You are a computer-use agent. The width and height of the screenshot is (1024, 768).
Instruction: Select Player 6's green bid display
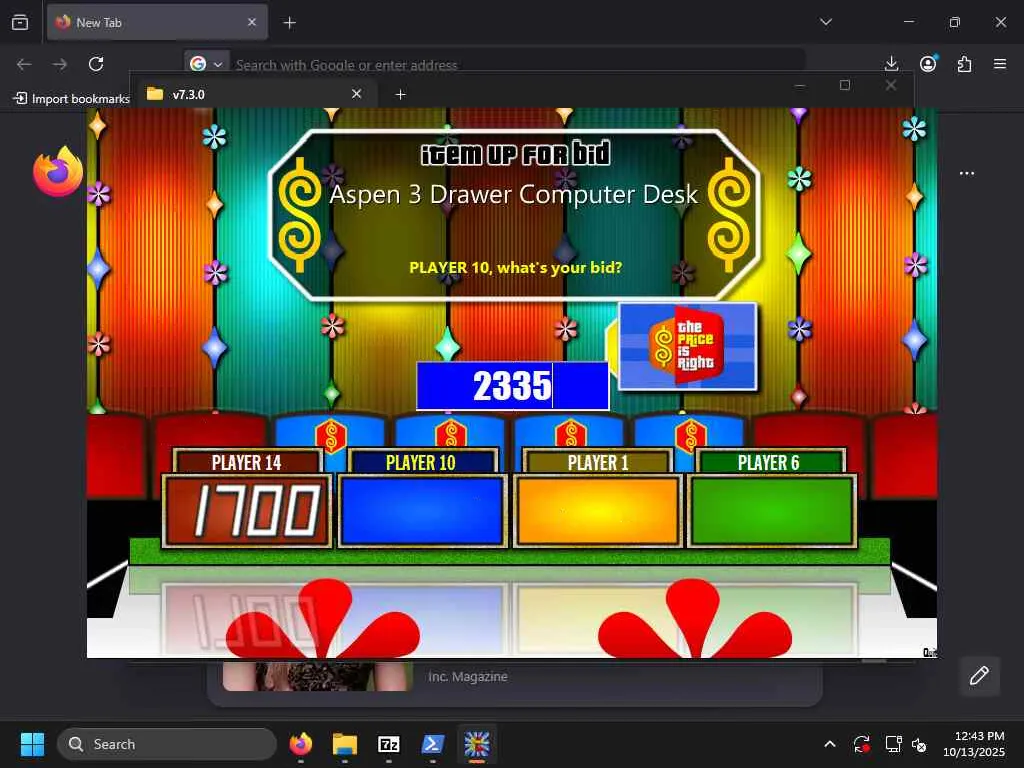pyautogui.click(x=772, y=511)
